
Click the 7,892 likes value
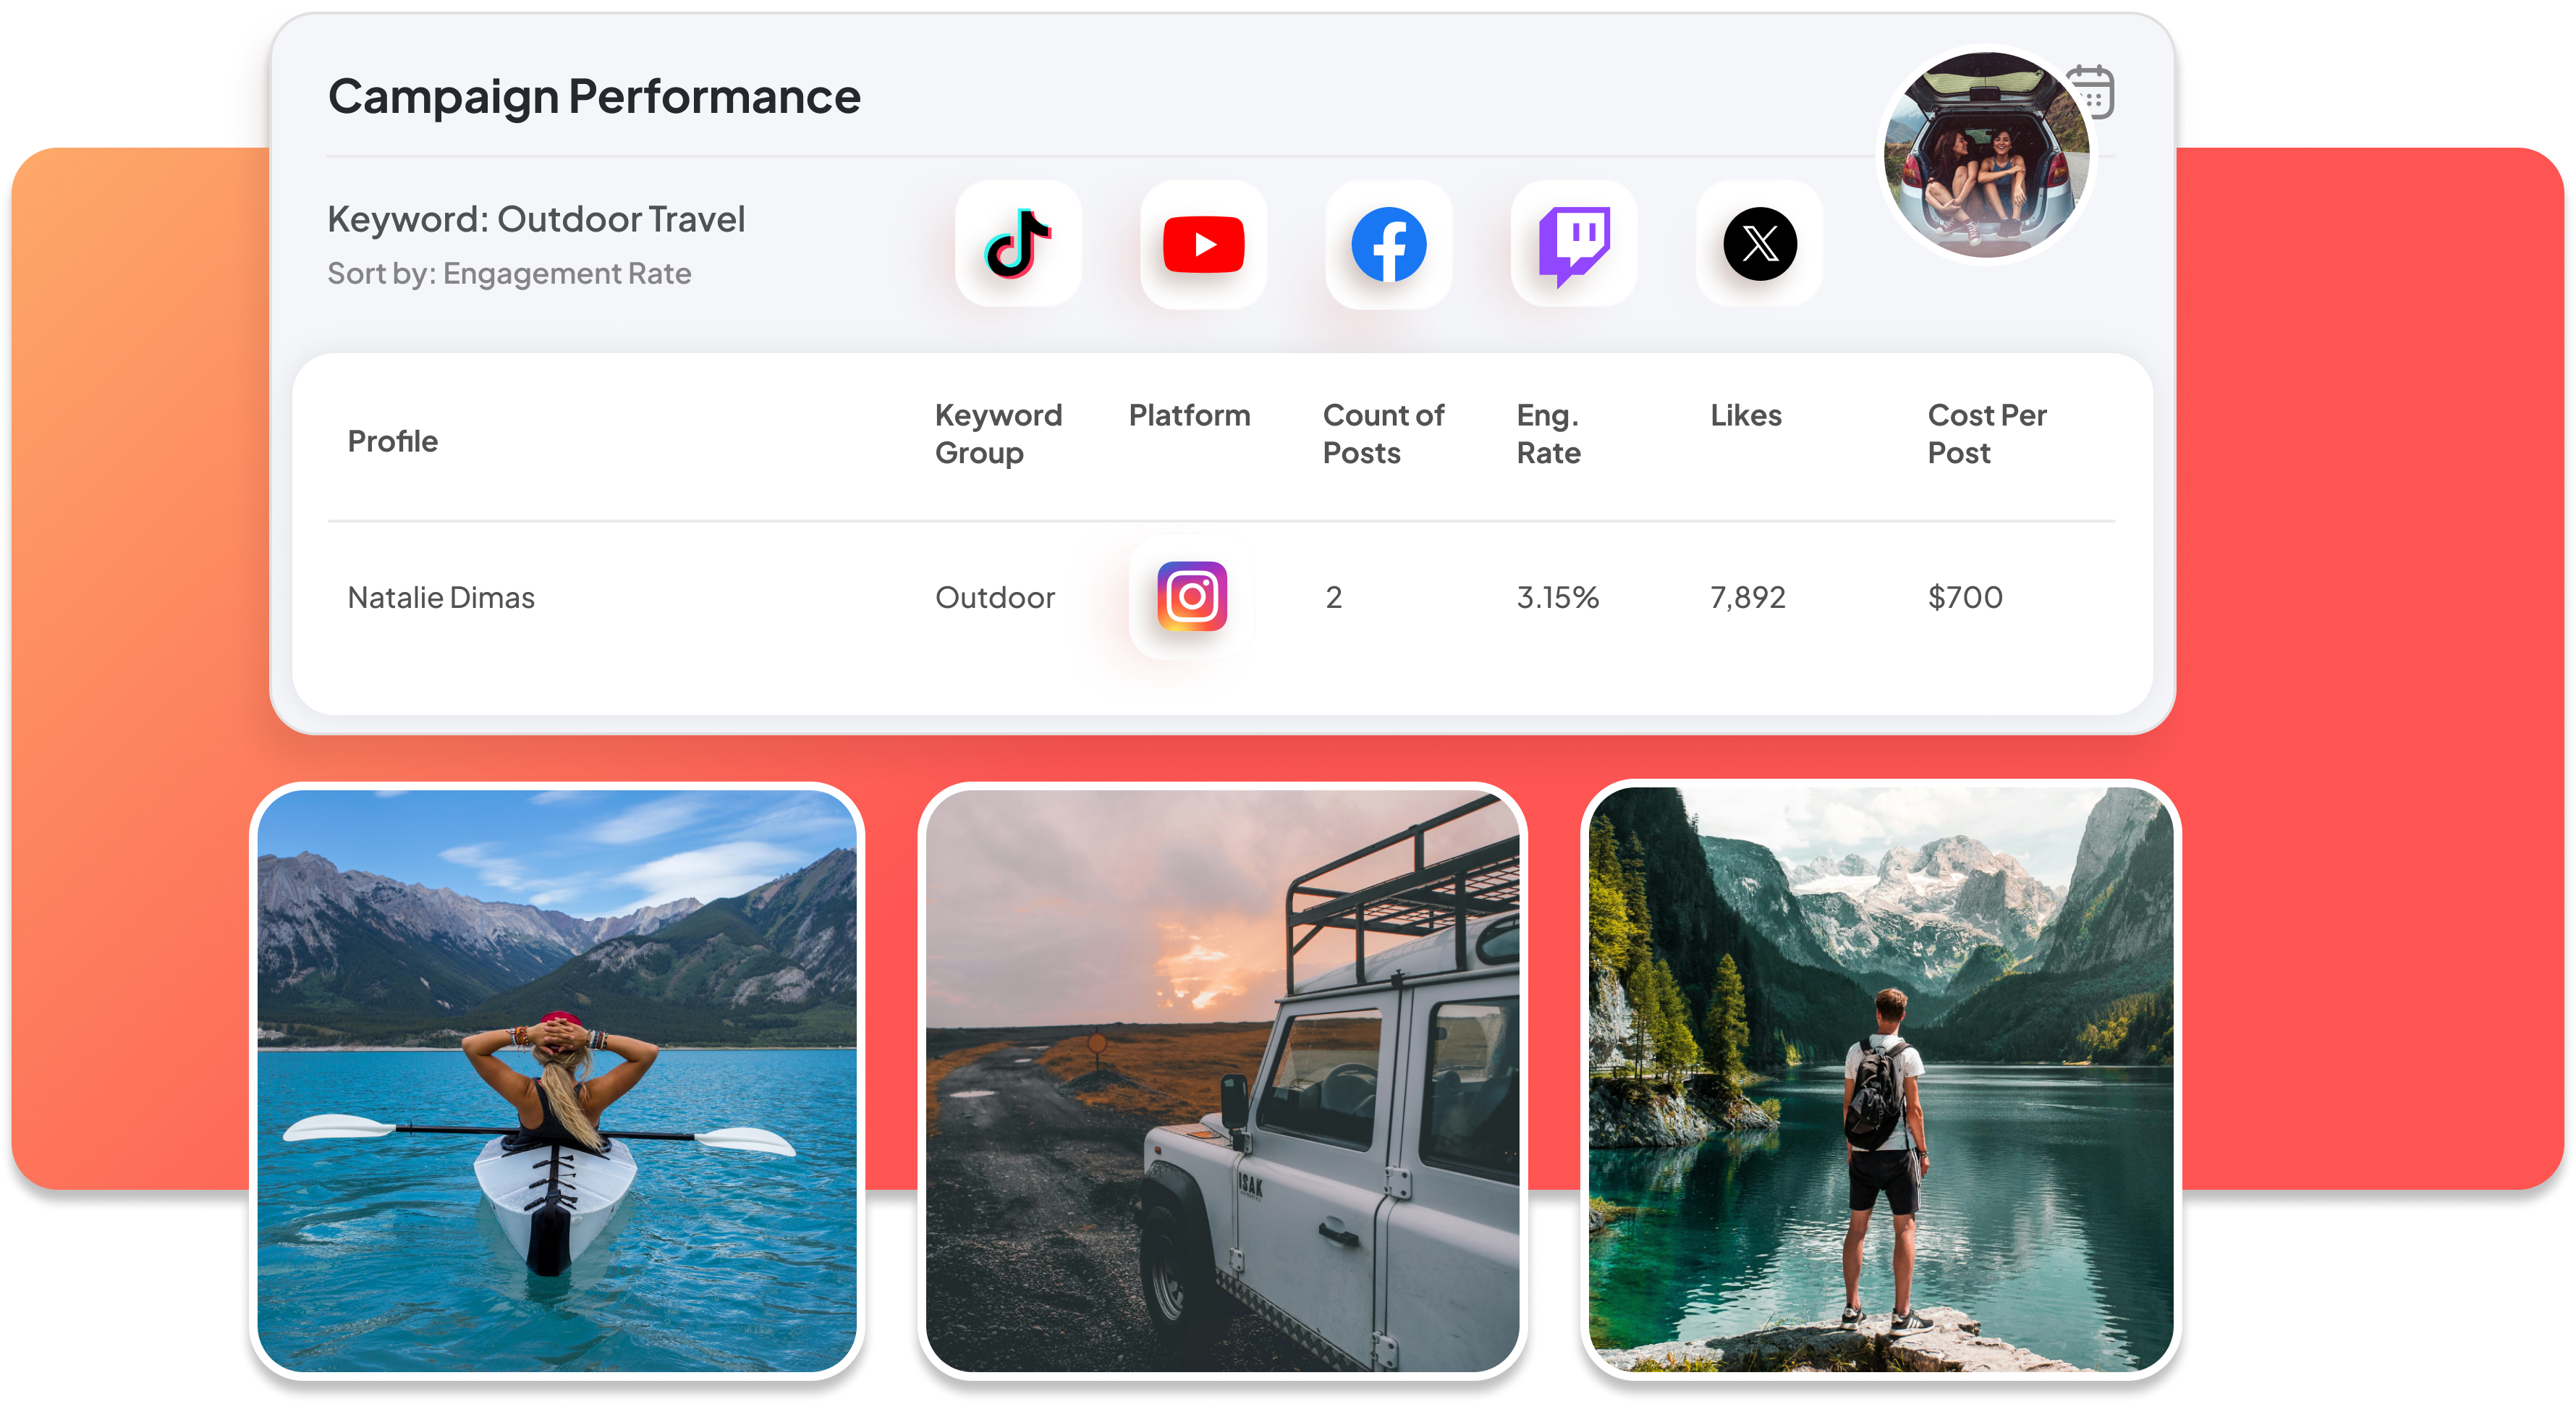[x=1747, y=597]
